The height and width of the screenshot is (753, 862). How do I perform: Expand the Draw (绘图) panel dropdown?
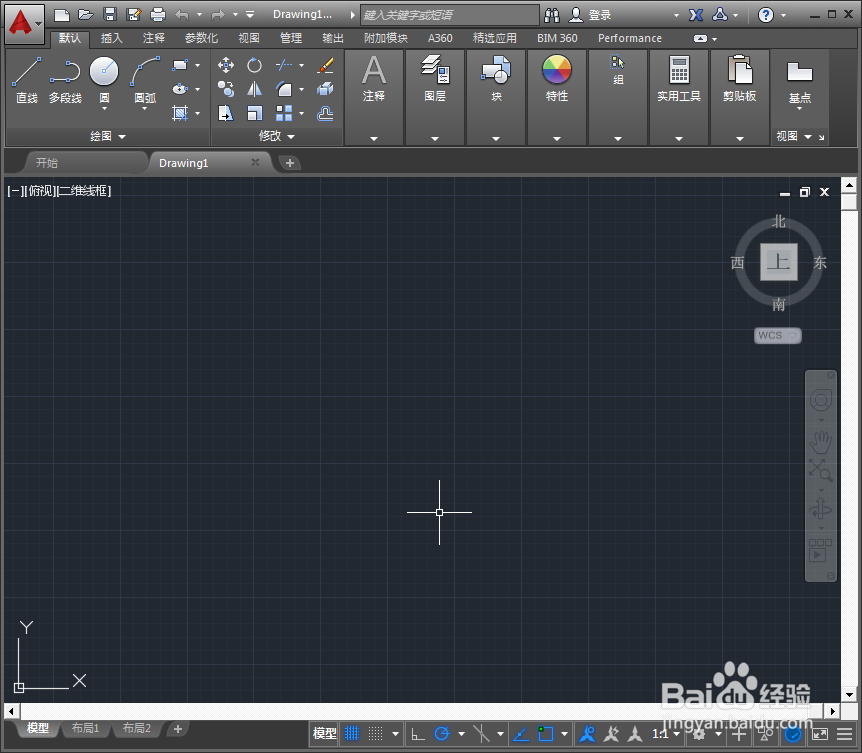click(x=108, y=136)
